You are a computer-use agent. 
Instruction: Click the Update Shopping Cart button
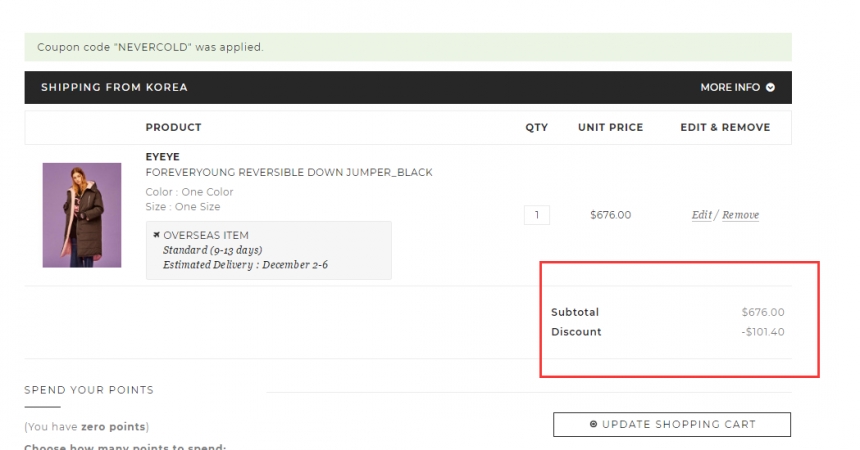coord(672,424)
